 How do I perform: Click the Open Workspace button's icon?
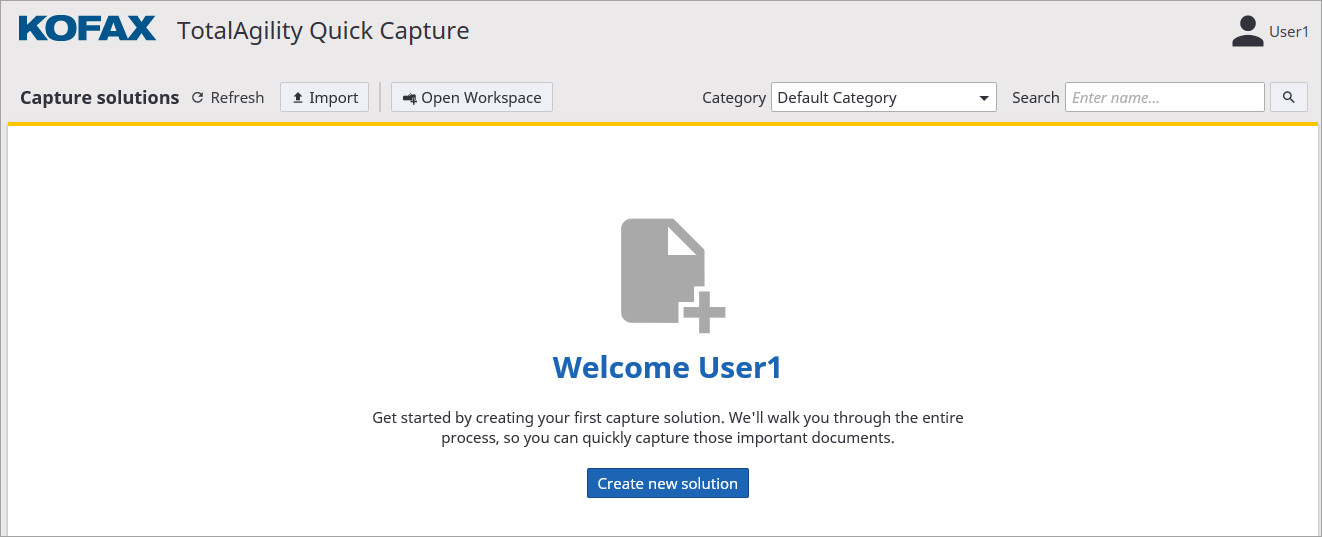(x=409, y=98)
